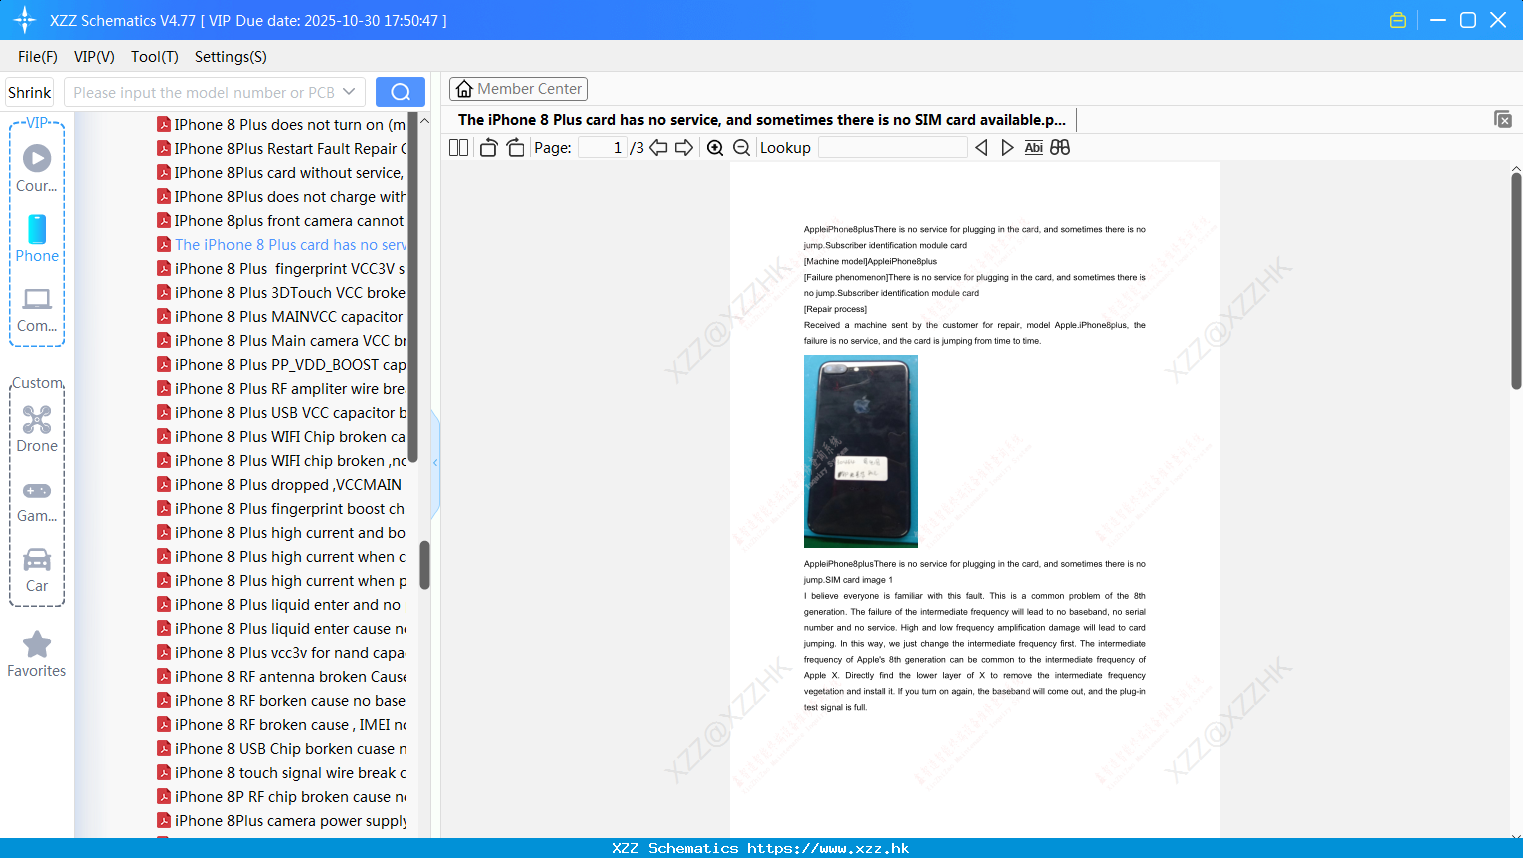Open 'iPhone 8 Plus dropped ,VCCMAIN' file

click(282, 485)
